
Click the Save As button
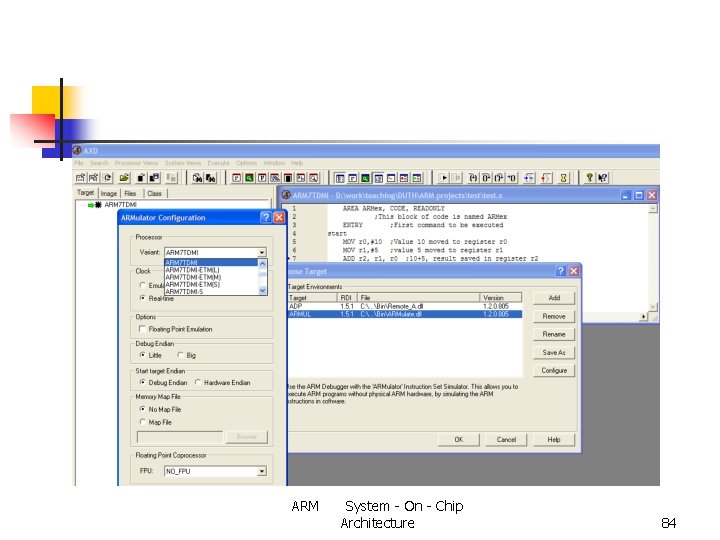point(554,353)
